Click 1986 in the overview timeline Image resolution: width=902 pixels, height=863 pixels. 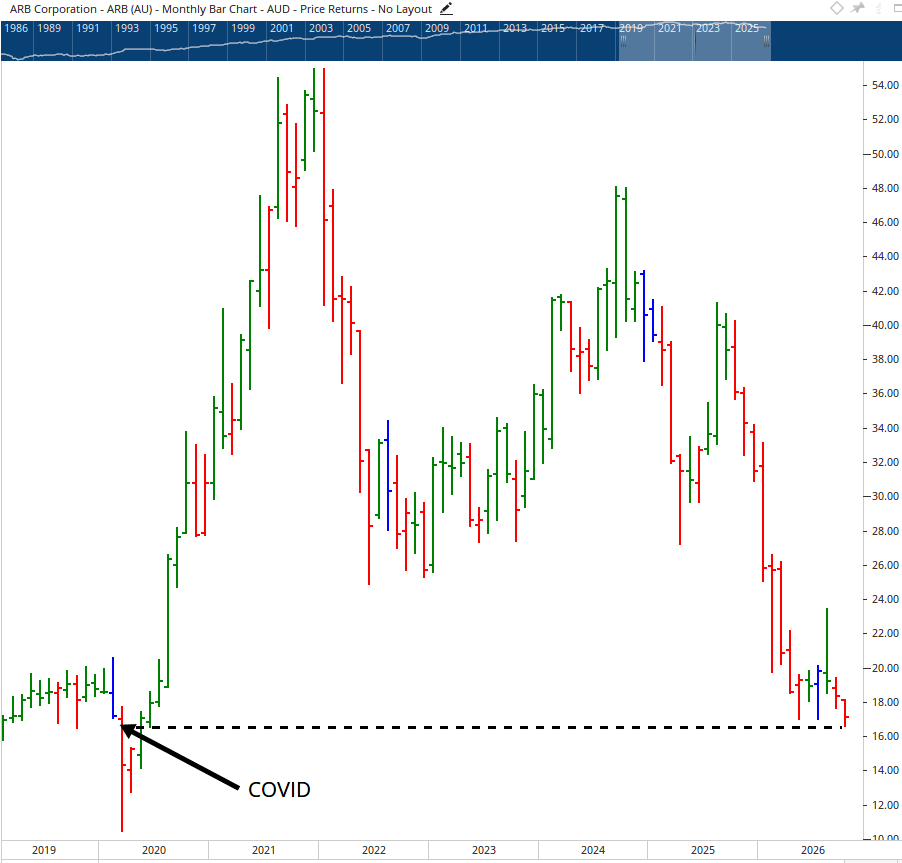pyautogui.click(x=16, y=28)
